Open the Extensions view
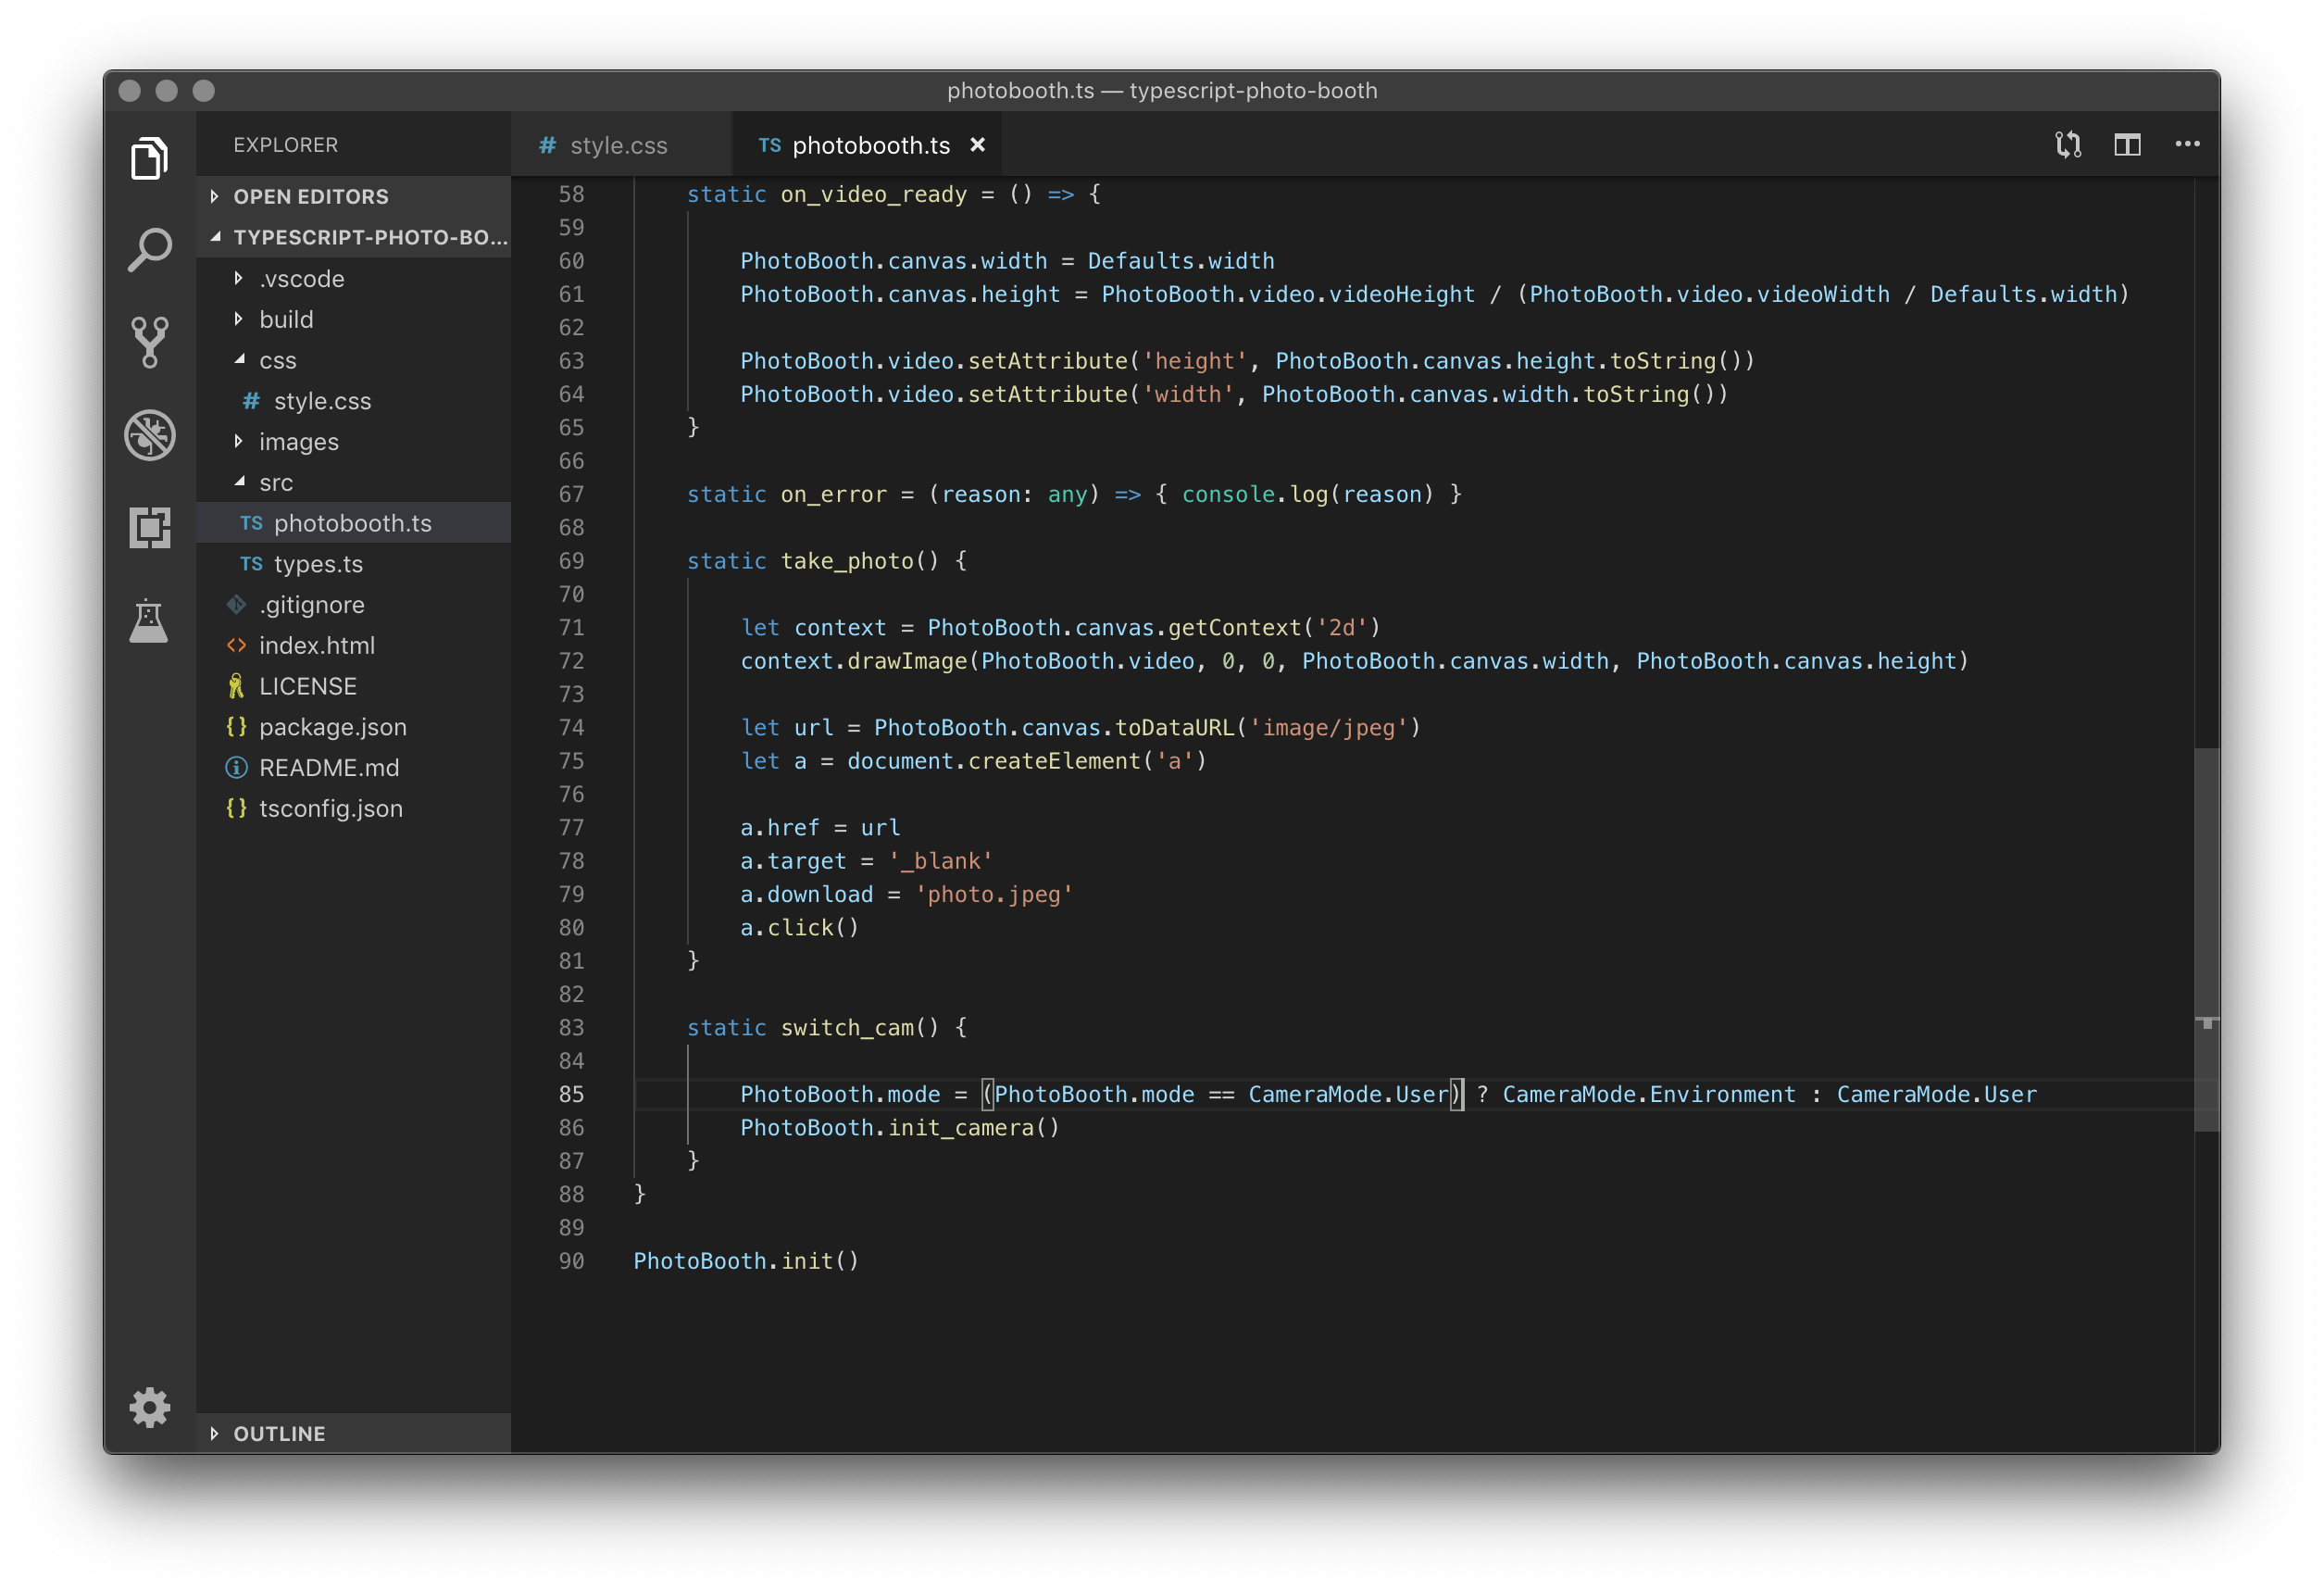Viewport: 2324px width, 1591px height. 149,528
